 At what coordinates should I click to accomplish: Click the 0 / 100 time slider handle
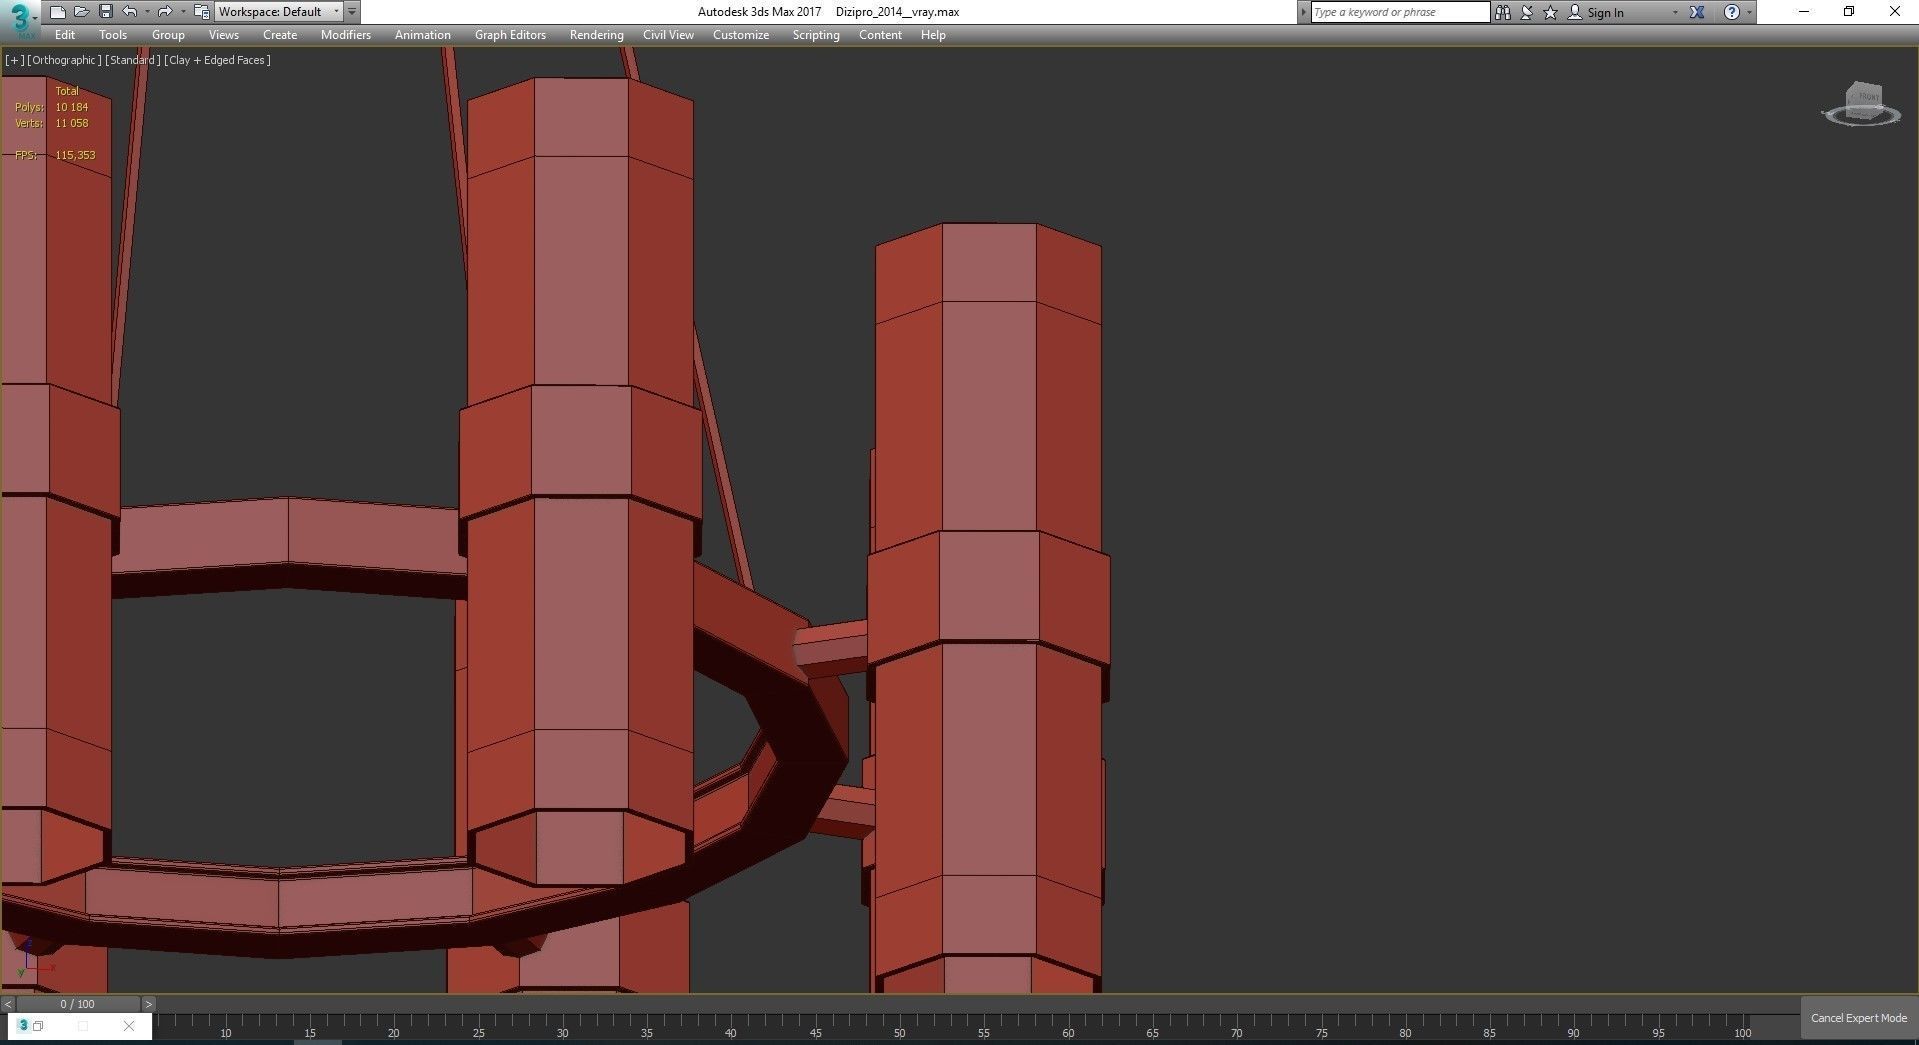click(x=78, y=1004)
